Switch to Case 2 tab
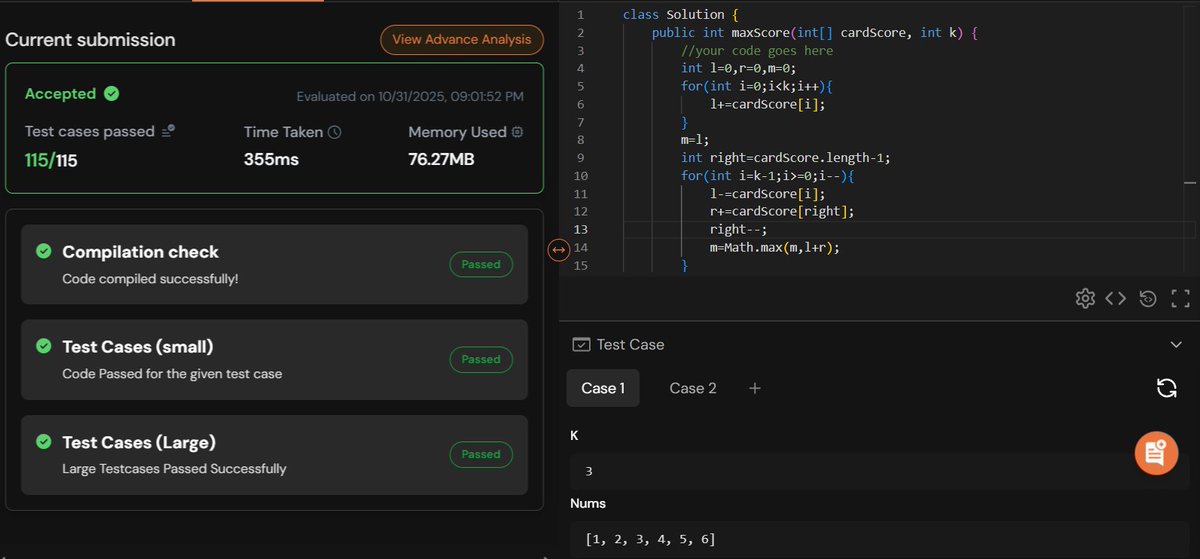This screenshot has width=1200, height=559. 693,388
